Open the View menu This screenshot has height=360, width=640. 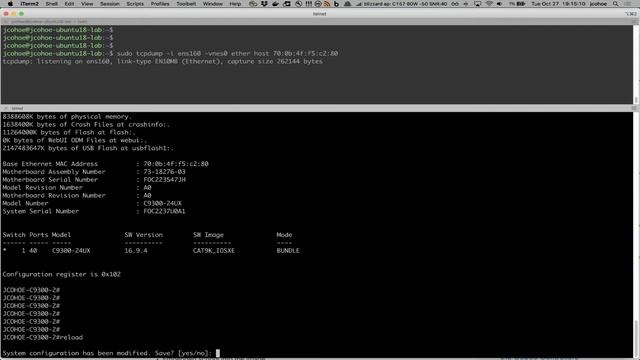click(87, 4)
